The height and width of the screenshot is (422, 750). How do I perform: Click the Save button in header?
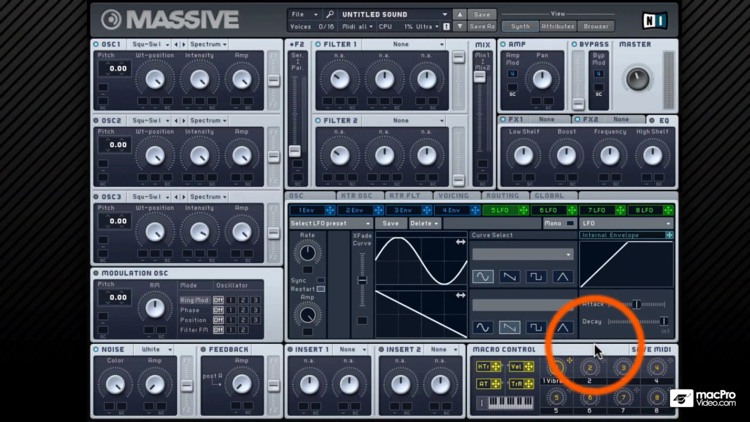pos(482,14)
